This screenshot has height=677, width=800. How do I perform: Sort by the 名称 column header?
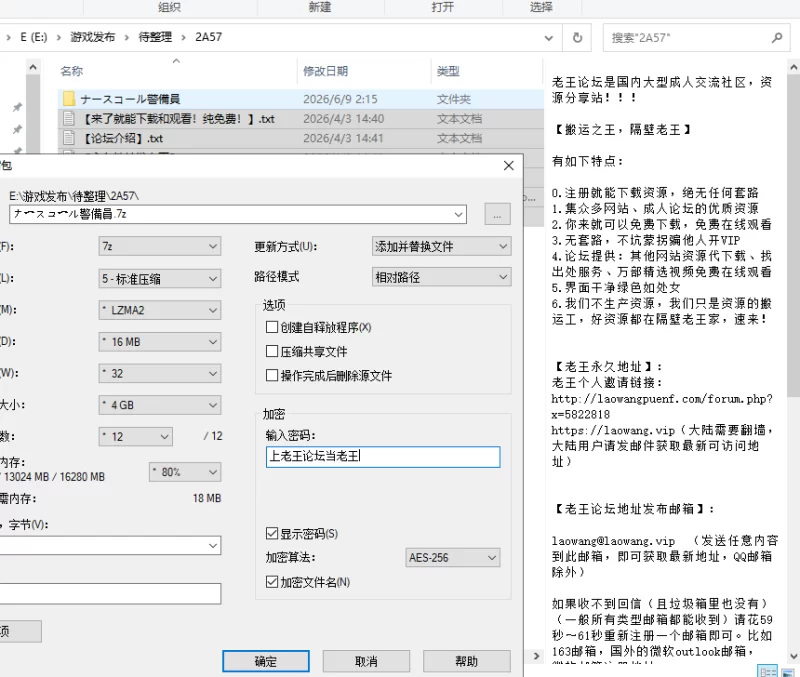pos(71,71)
